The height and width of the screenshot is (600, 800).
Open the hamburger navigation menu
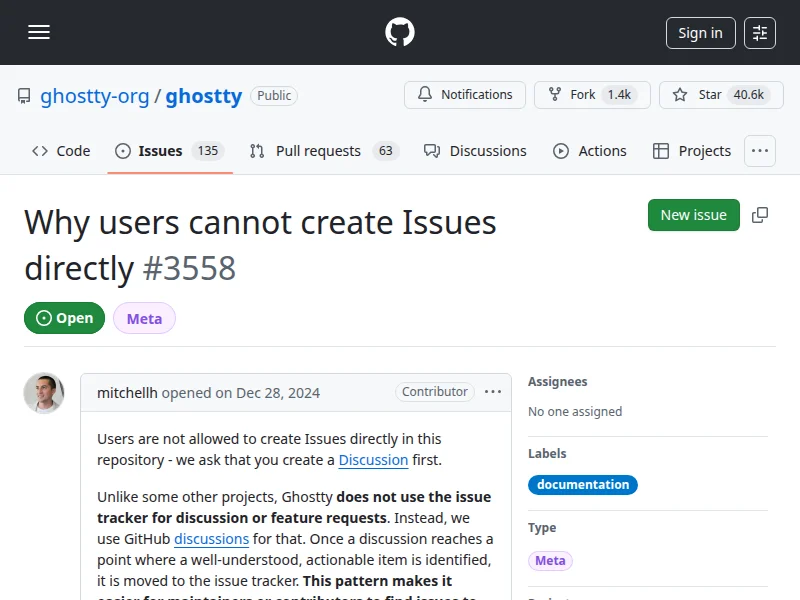[x=39, y=32]
